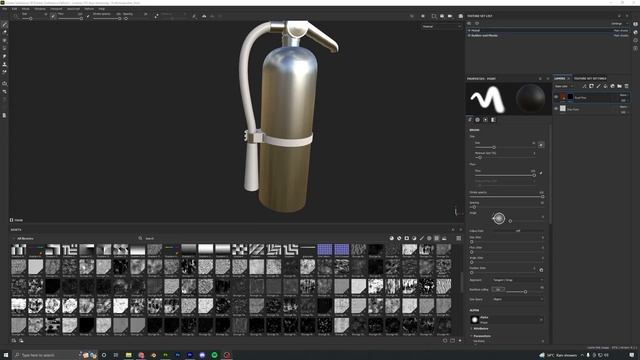
Task: Open the Base color channel dropdown in Layers
Action: (x=564, y=86)
